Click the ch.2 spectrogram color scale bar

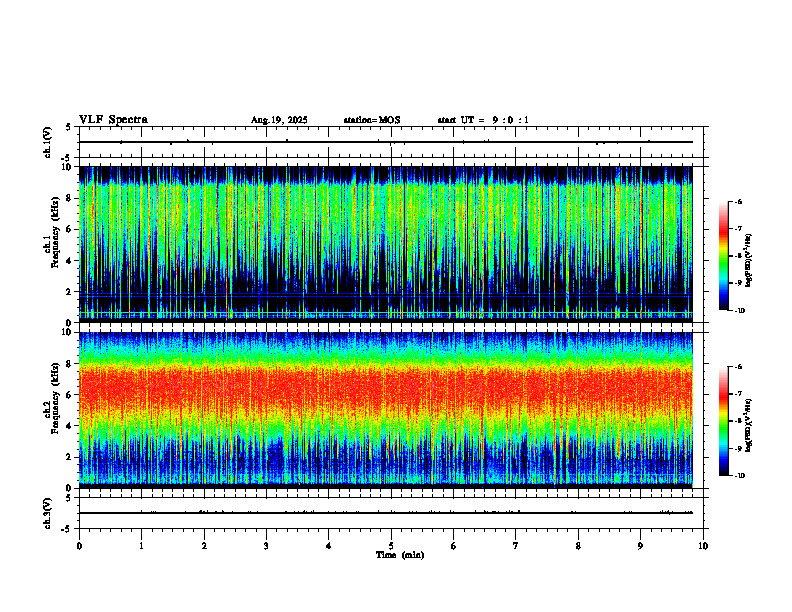pyautogui.click(x=723, y=421)
